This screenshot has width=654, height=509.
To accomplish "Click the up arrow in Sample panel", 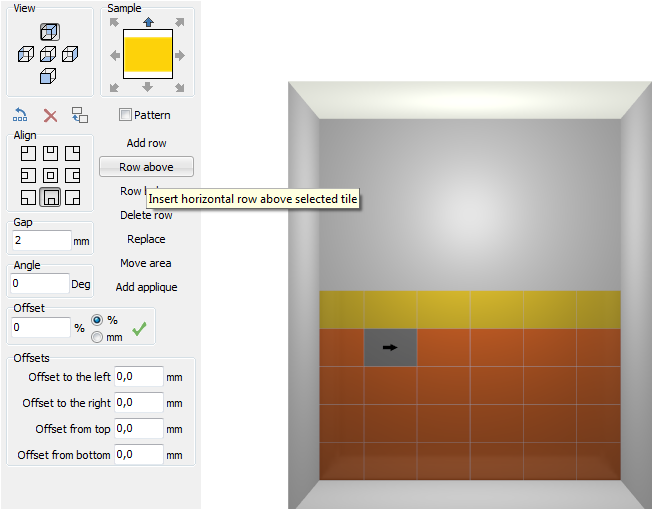I will point(148,22).
